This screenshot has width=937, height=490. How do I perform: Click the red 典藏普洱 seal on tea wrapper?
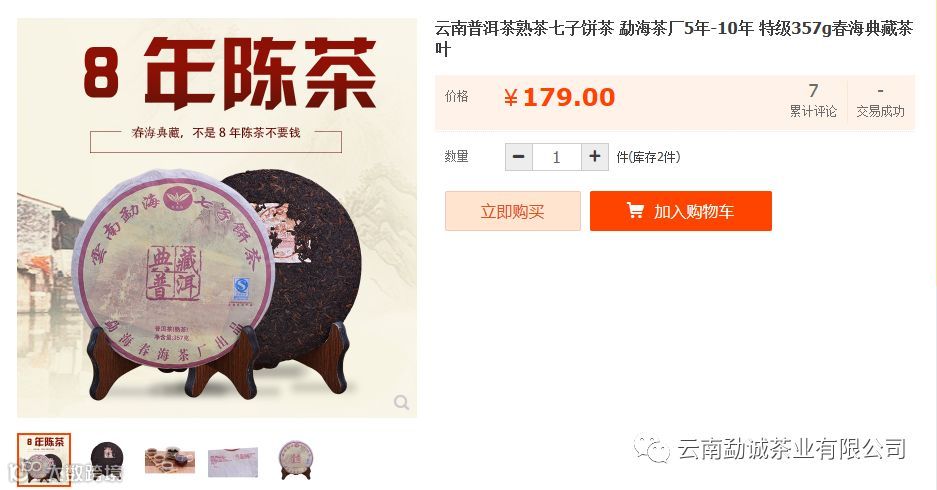(x=174, y=272)
